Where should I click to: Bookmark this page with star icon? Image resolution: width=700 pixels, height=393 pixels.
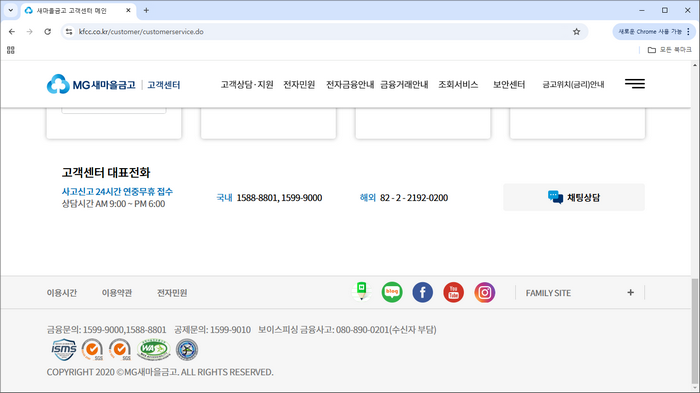coord(576,32)
